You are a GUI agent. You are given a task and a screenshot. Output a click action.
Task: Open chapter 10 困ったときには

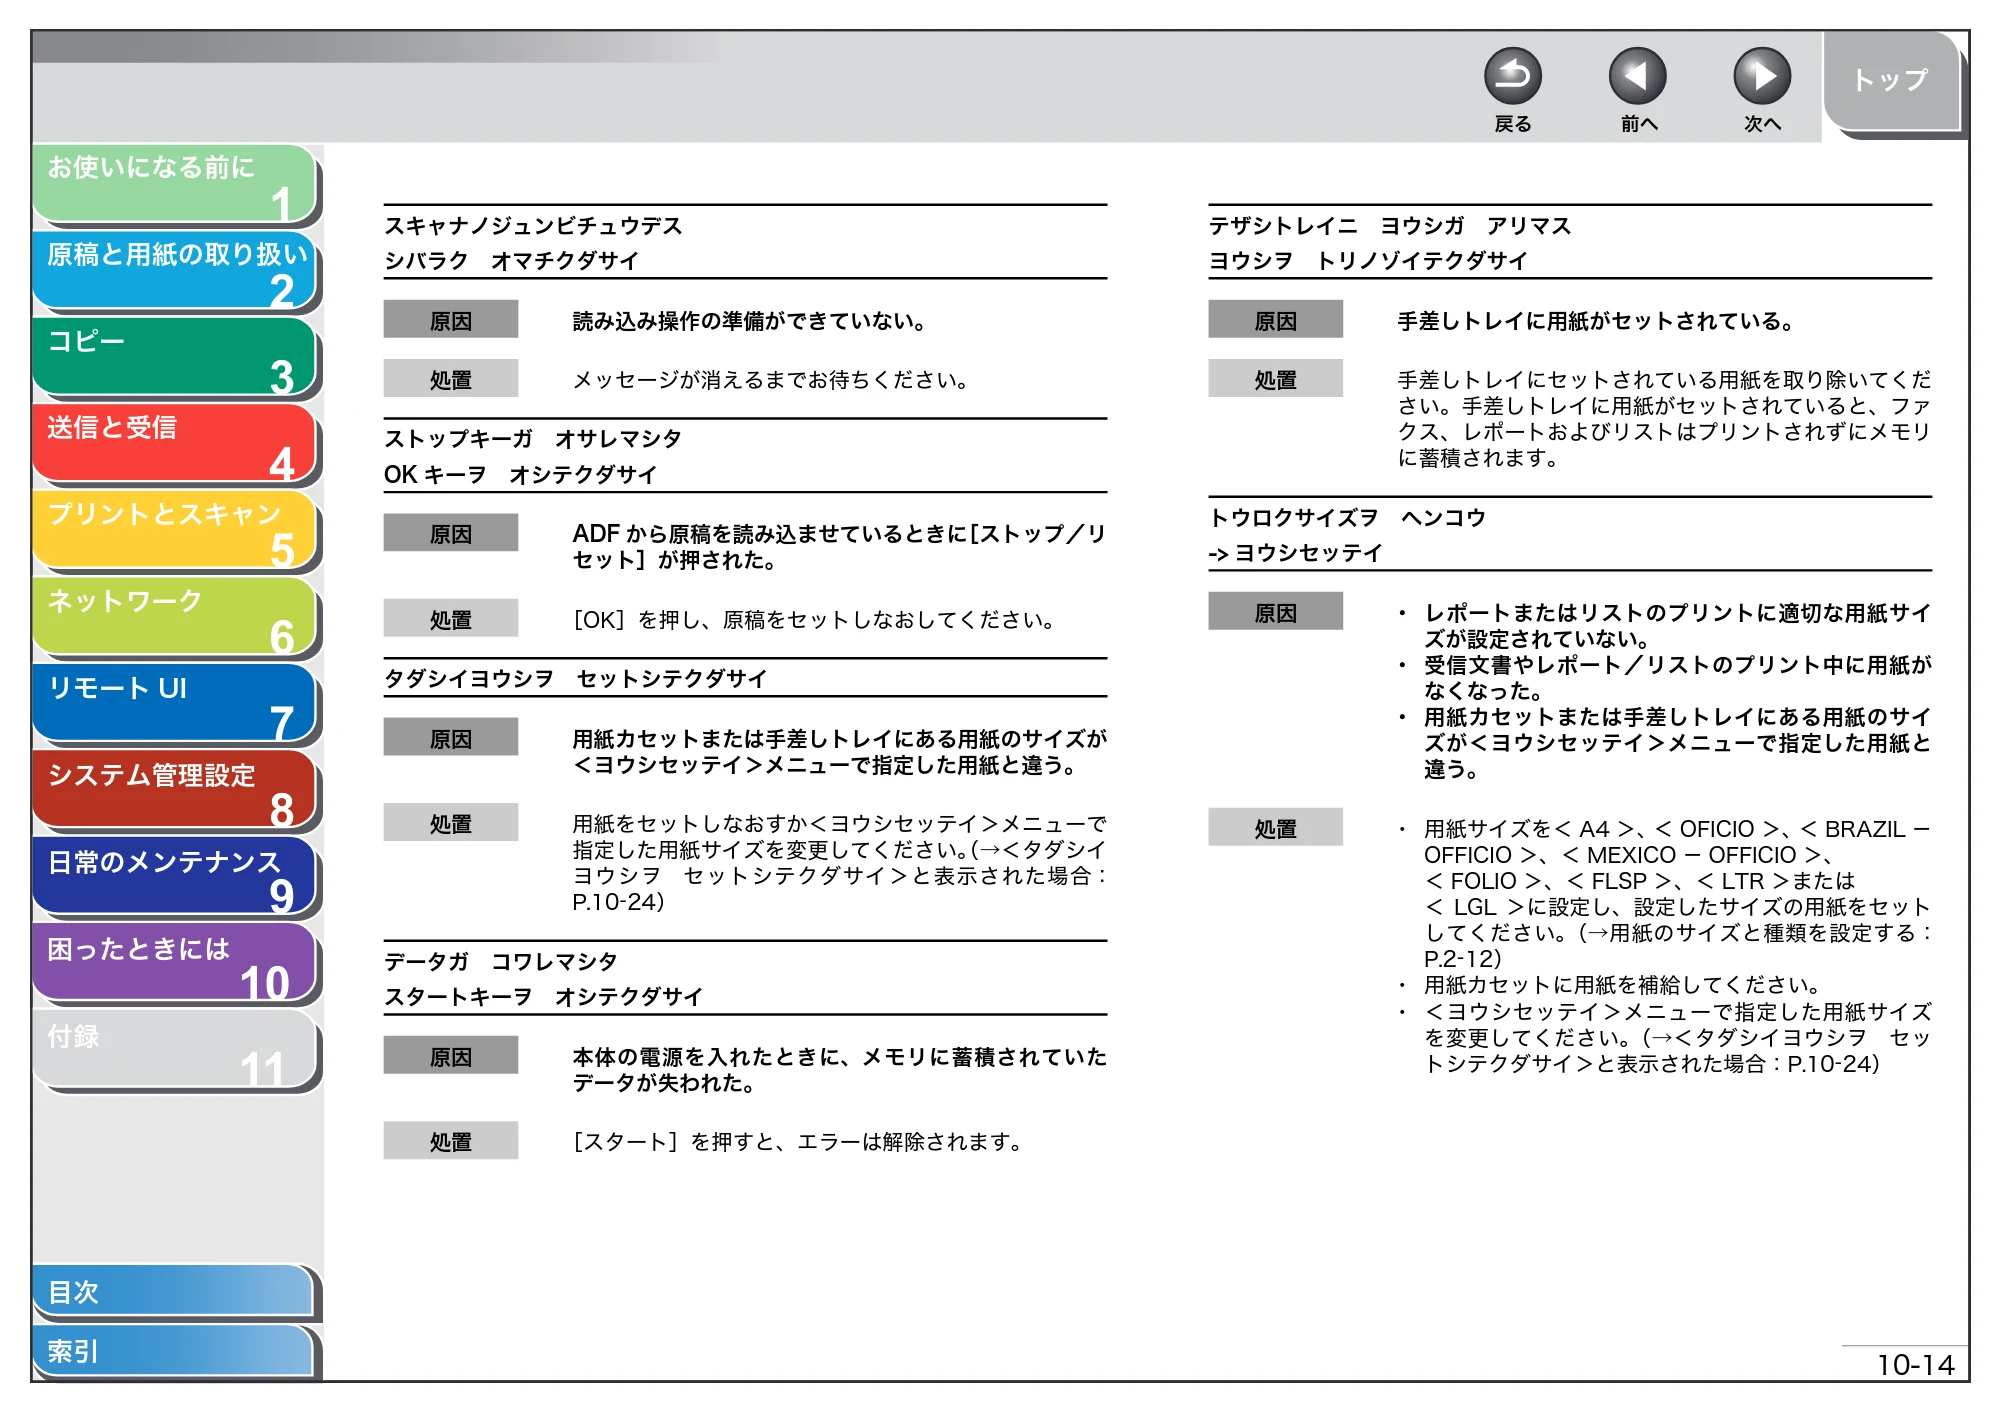tap(175, 964)
